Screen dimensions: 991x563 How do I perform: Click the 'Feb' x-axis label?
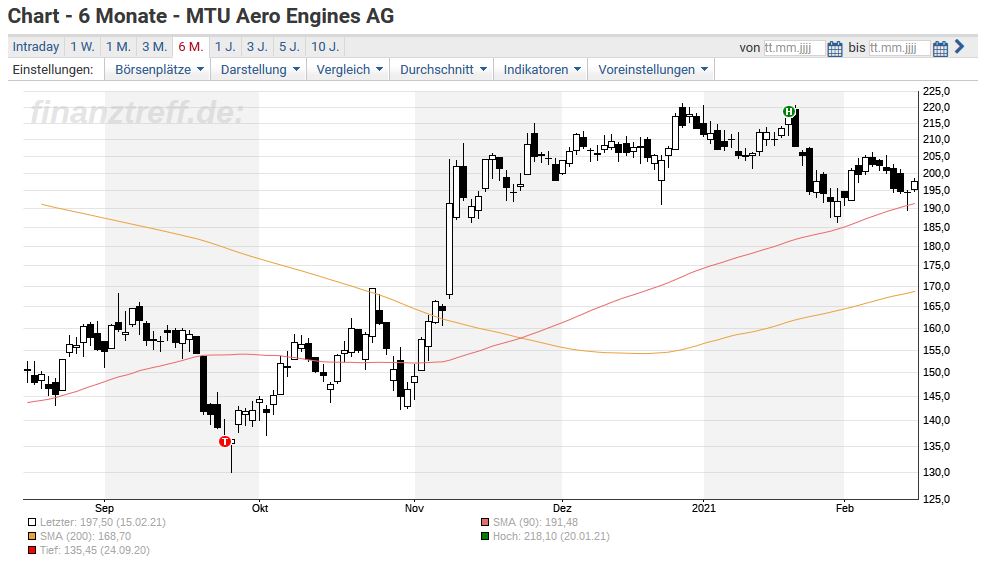pyautogui.click(x=844, y=508)
